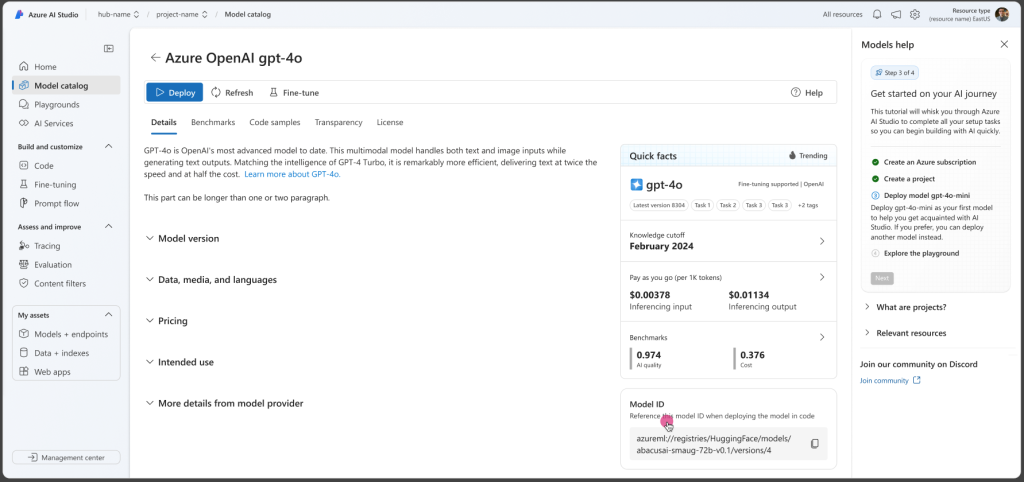Open Fine-tuning in the sidebar
The height and width of the screenshot is (482, 1024).
click(66, 185)
